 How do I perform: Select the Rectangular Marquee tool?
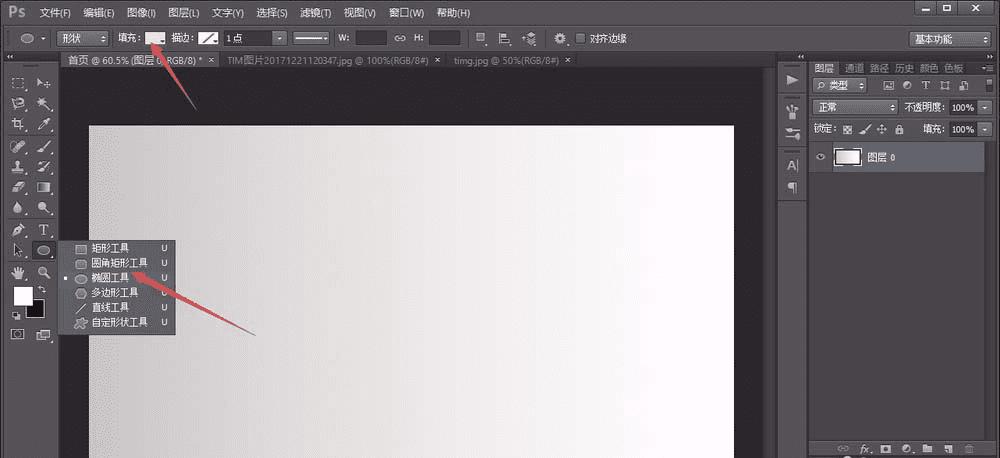(18, 83)
